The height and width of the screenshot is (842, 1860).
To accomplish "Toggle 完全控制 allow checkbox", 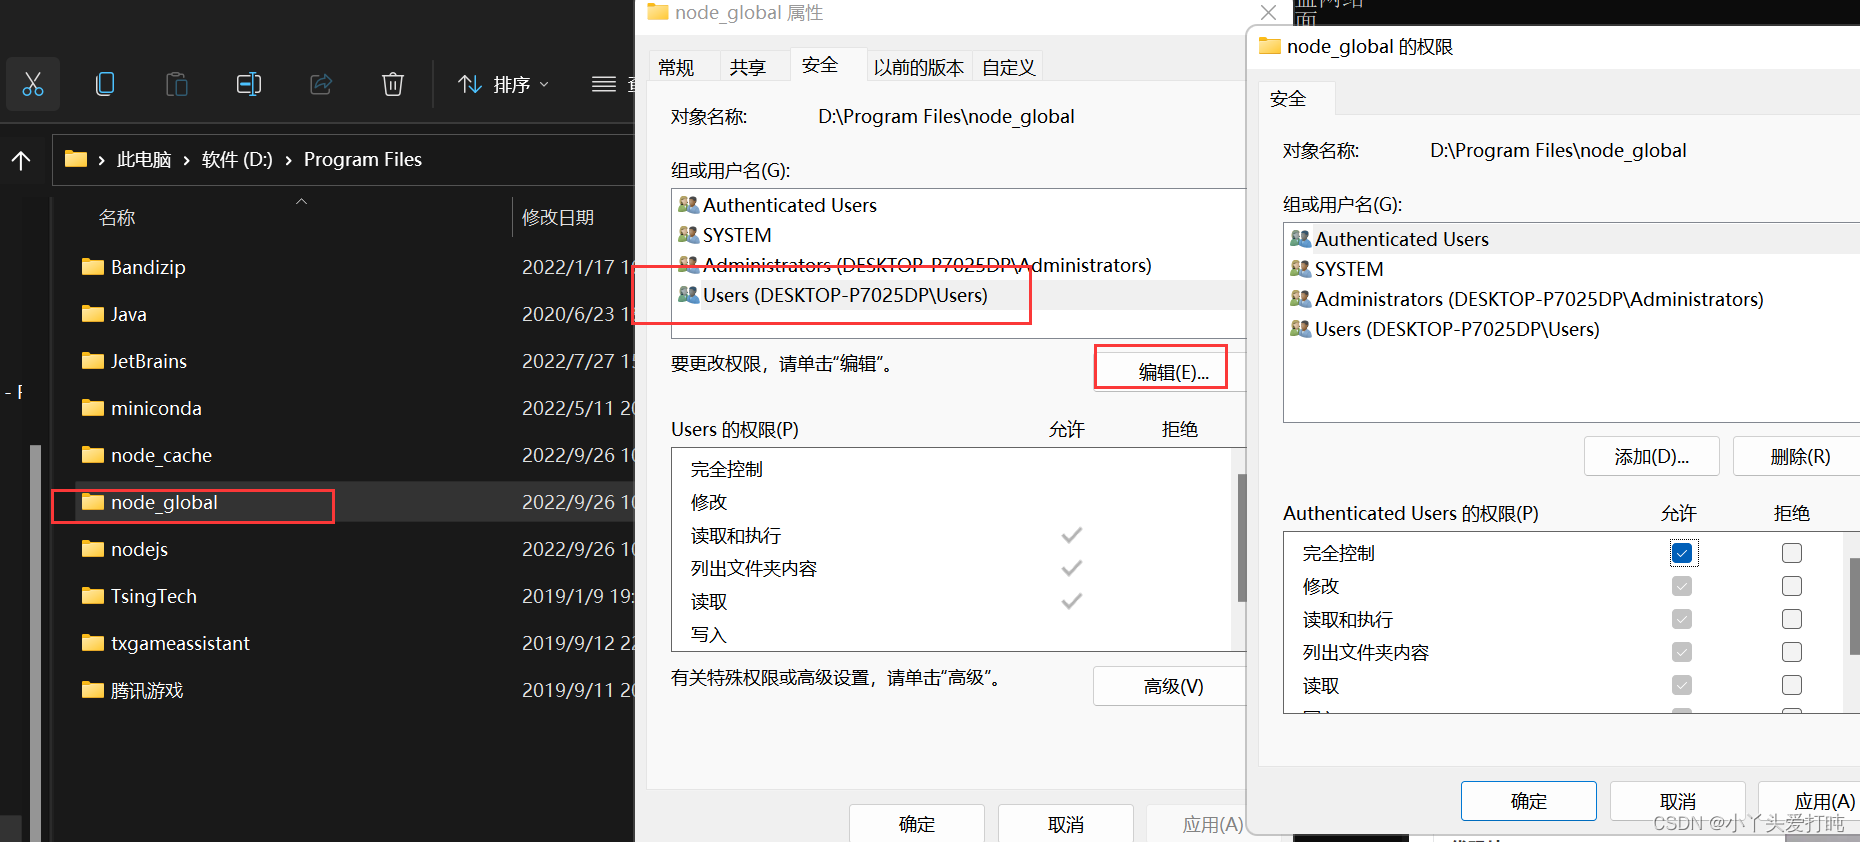I will click(1682, 553).
